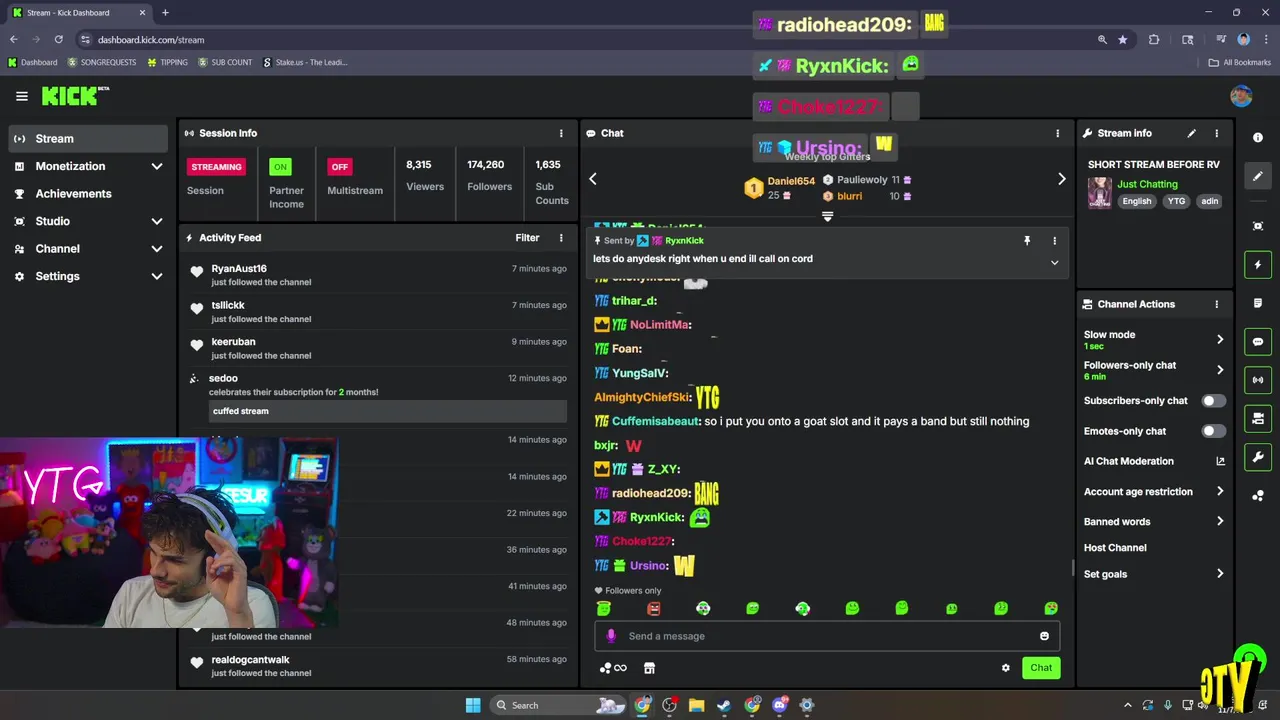This screenshot has width=1280, height=720.
Task: Open File Explorer from taskbar
Action: click(697, 705)
